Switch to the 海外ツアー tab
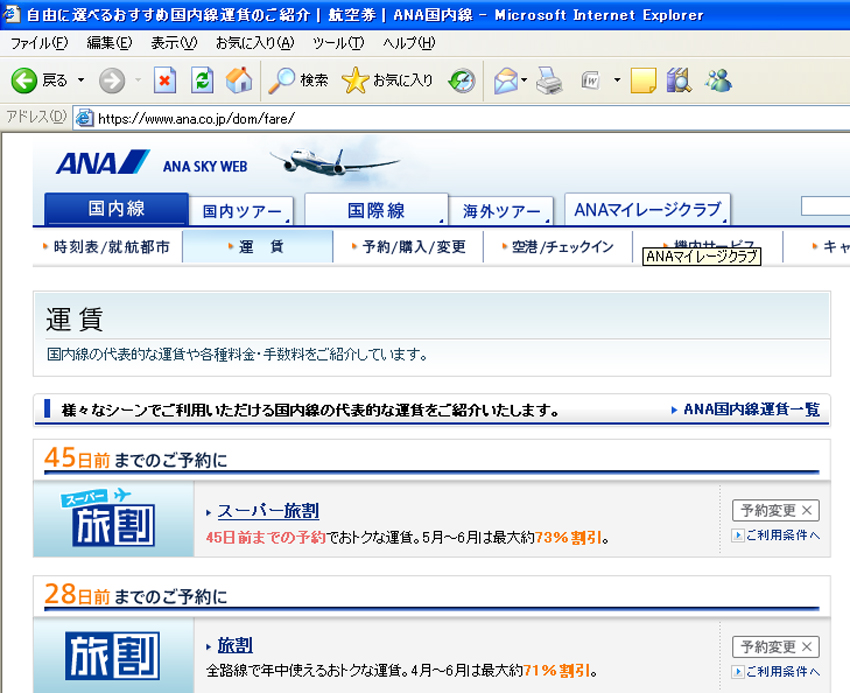850x693 pixels. click(501, 211)
